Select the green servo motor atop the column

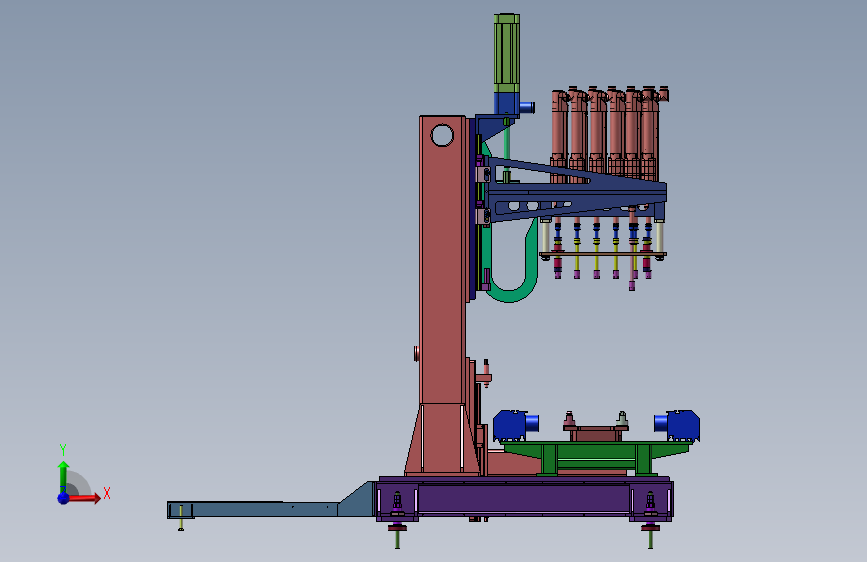[x=506, y=53]
